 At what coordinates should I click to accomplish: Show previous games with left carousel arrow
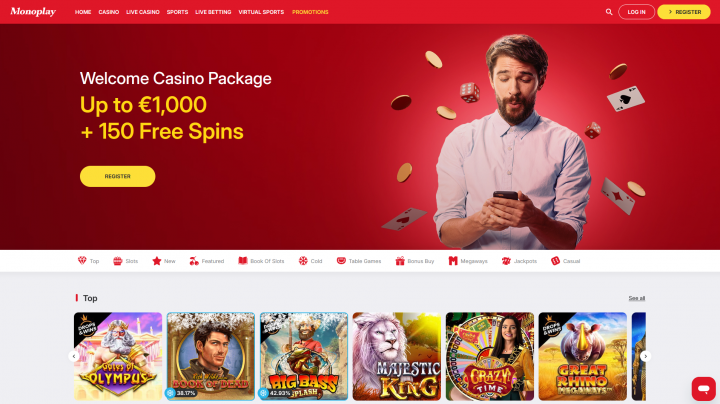73,356
